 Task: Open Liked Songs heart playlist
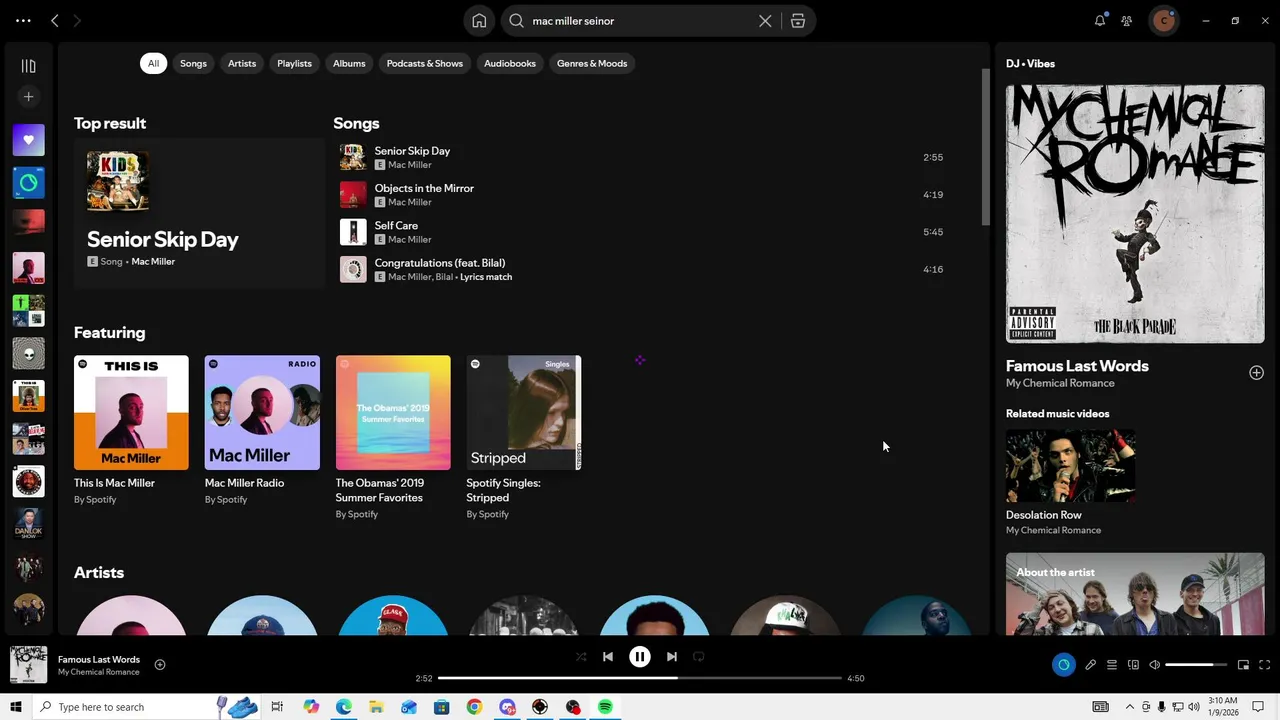coord(28,140)
